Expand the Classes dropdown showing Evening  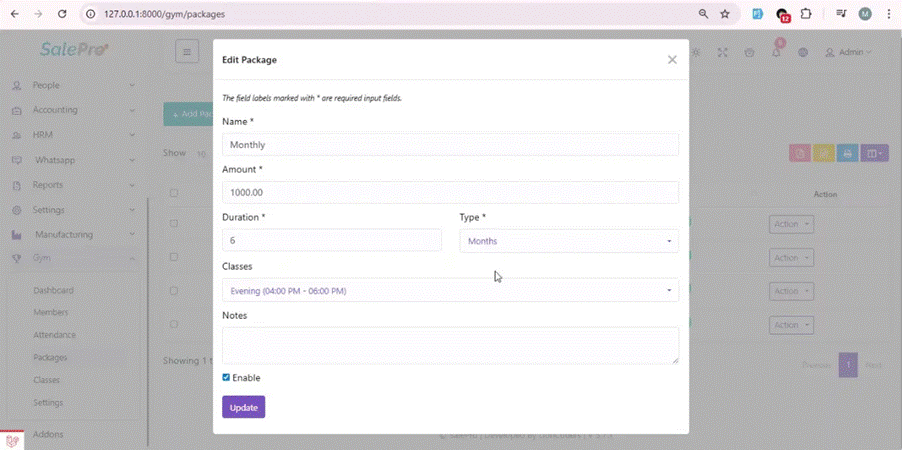450,291
